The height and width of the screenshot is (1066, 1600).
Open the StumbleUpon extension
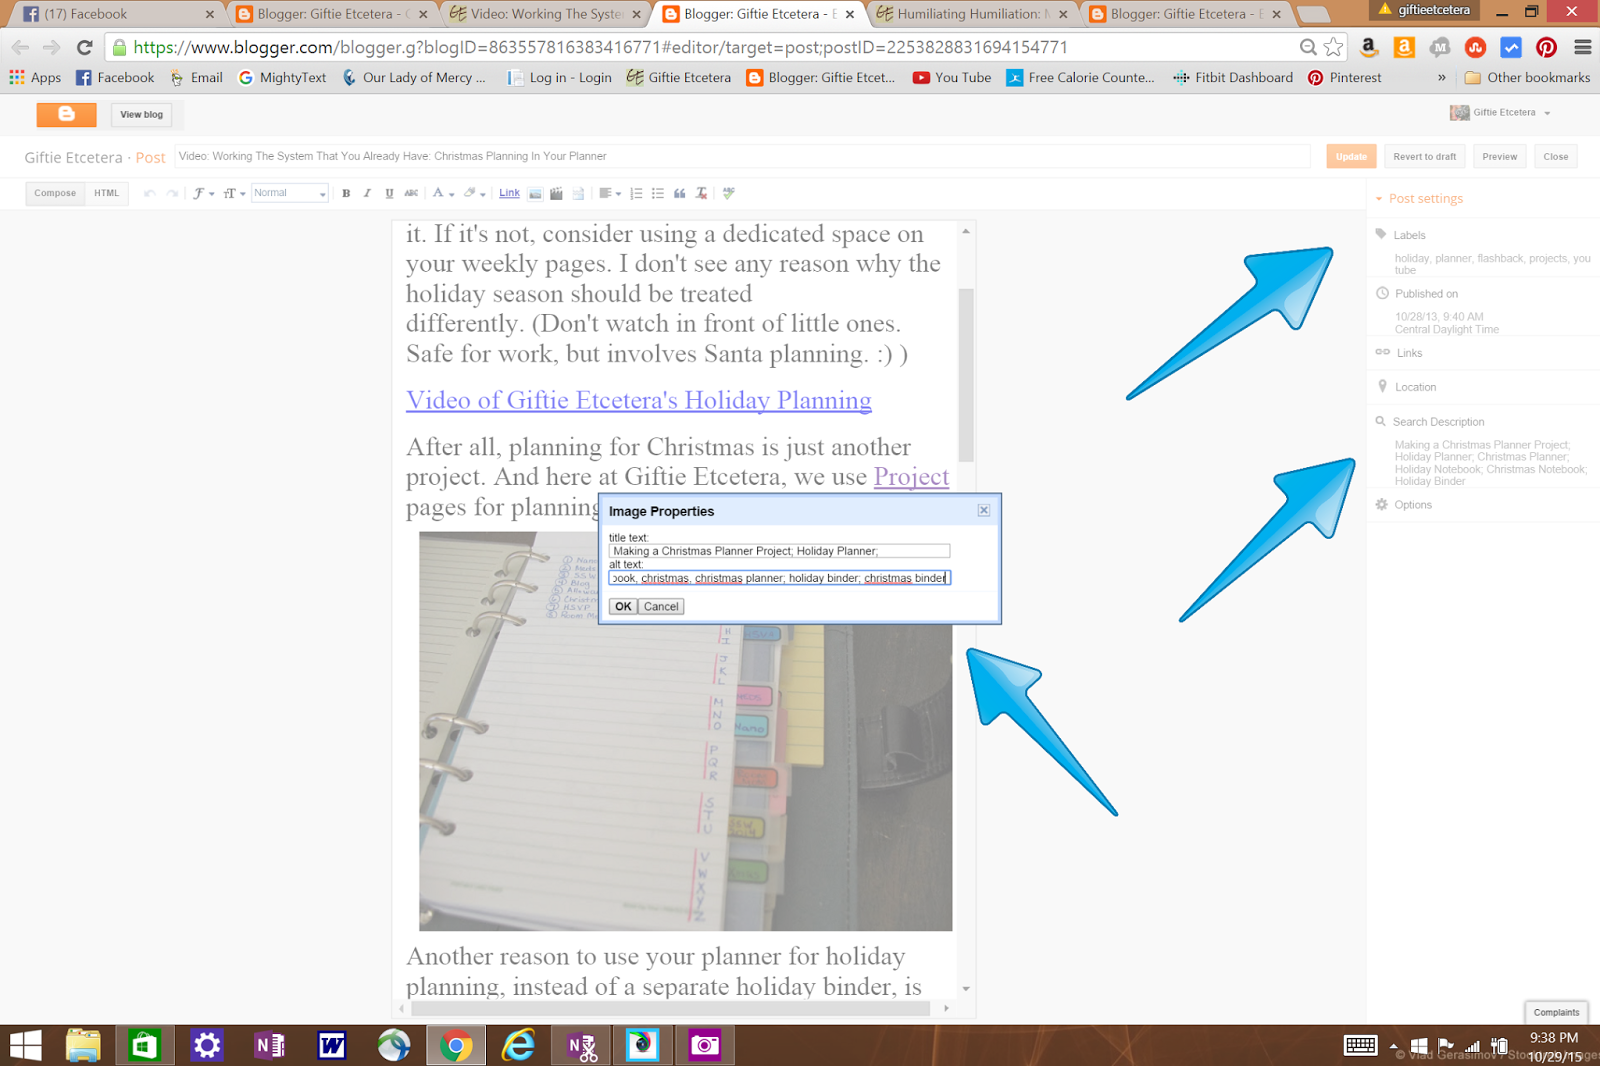1475,47
